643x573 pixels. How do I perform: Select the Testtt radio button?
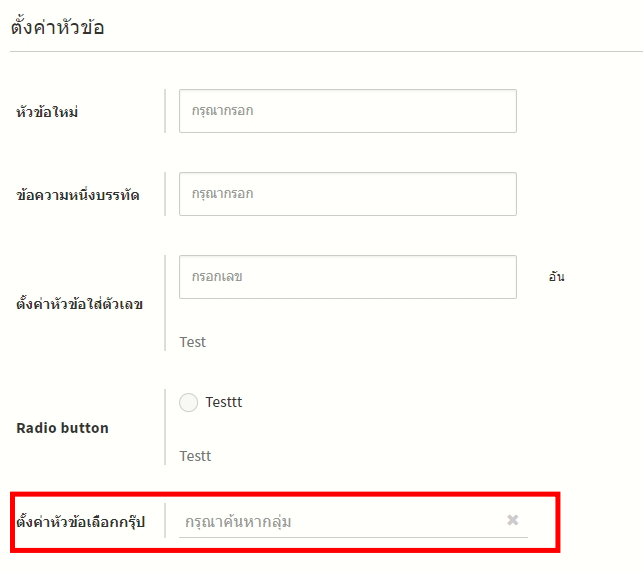coord(188,403)
